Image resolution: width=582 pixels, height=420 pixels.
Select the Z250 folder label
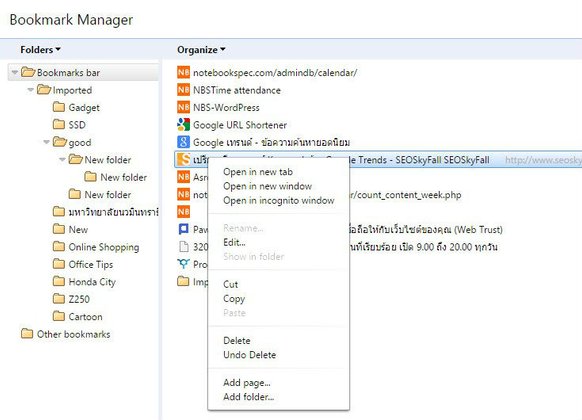coord(79,299)
